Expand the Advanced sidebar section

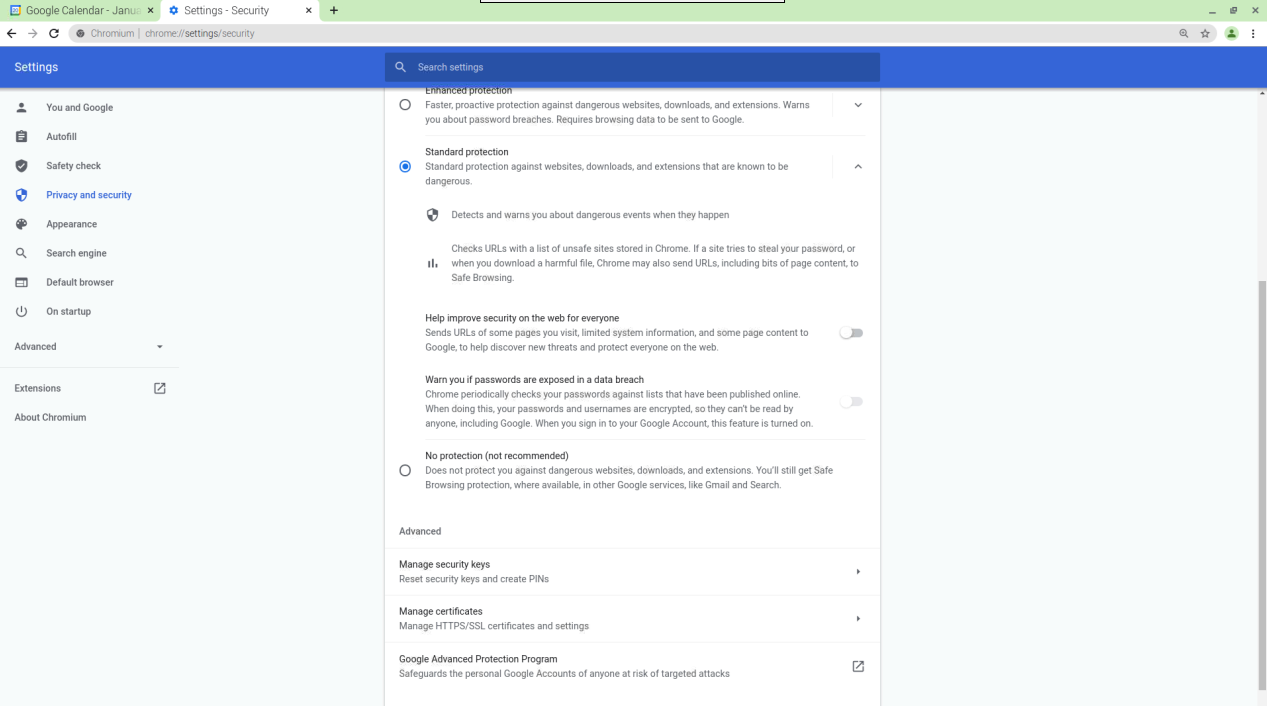89,346
